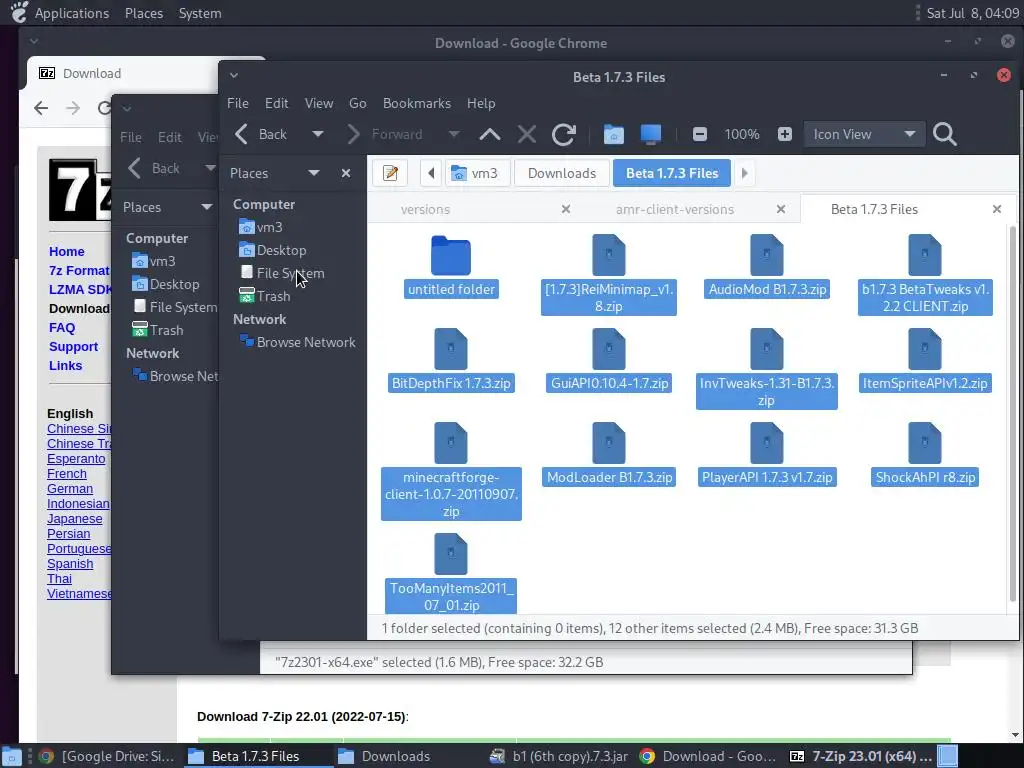Select File System in front window sidebar

click(282, 273)
